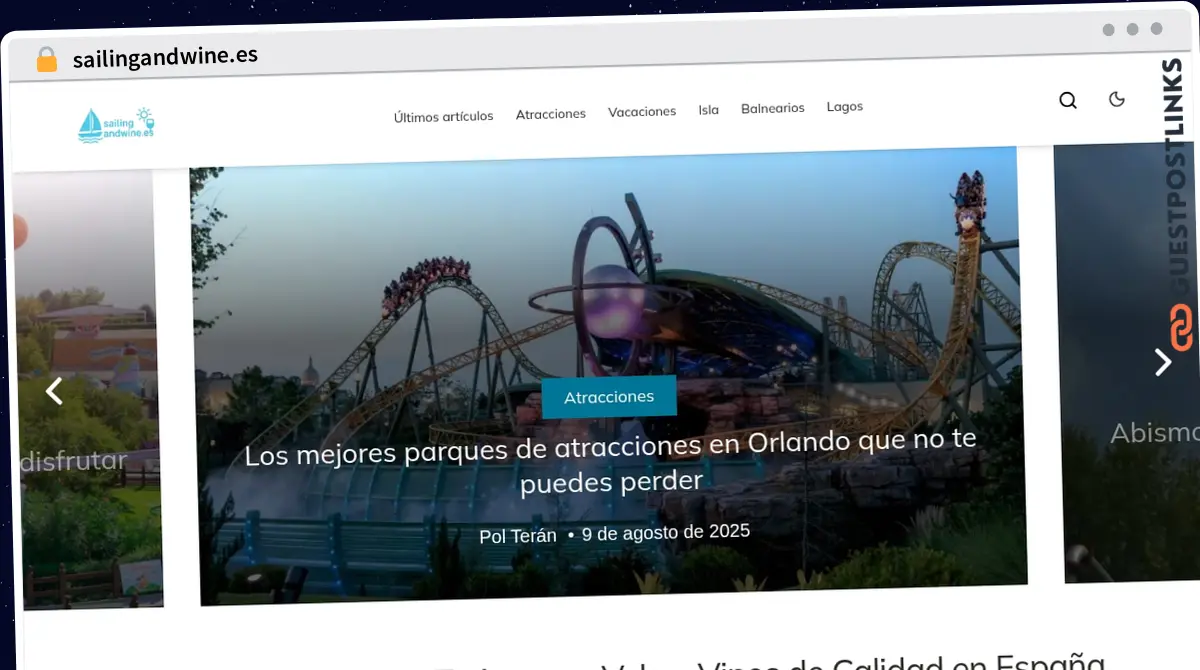Open Vacaciones menu item
This screenshot has width=1200, height=670.
pyautogui.click(x=642, y=111)
